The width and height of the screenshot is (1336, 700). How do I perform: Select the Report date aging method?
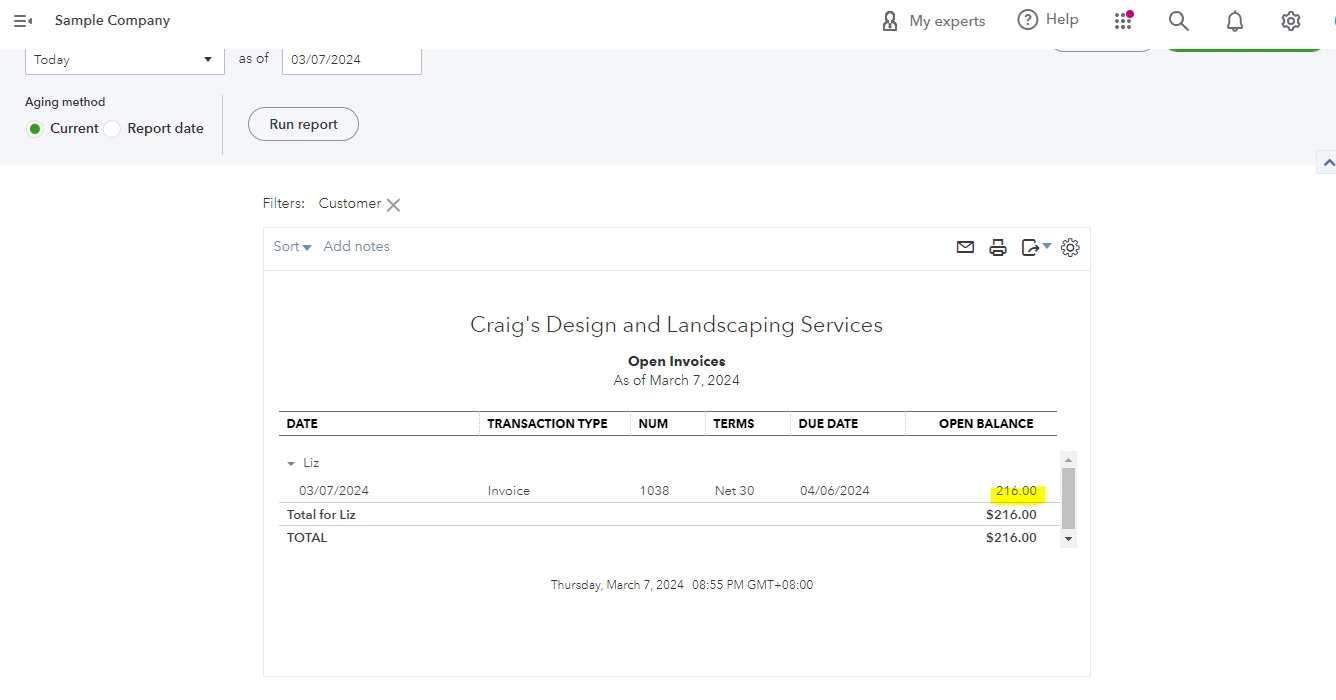click(112, 129)
